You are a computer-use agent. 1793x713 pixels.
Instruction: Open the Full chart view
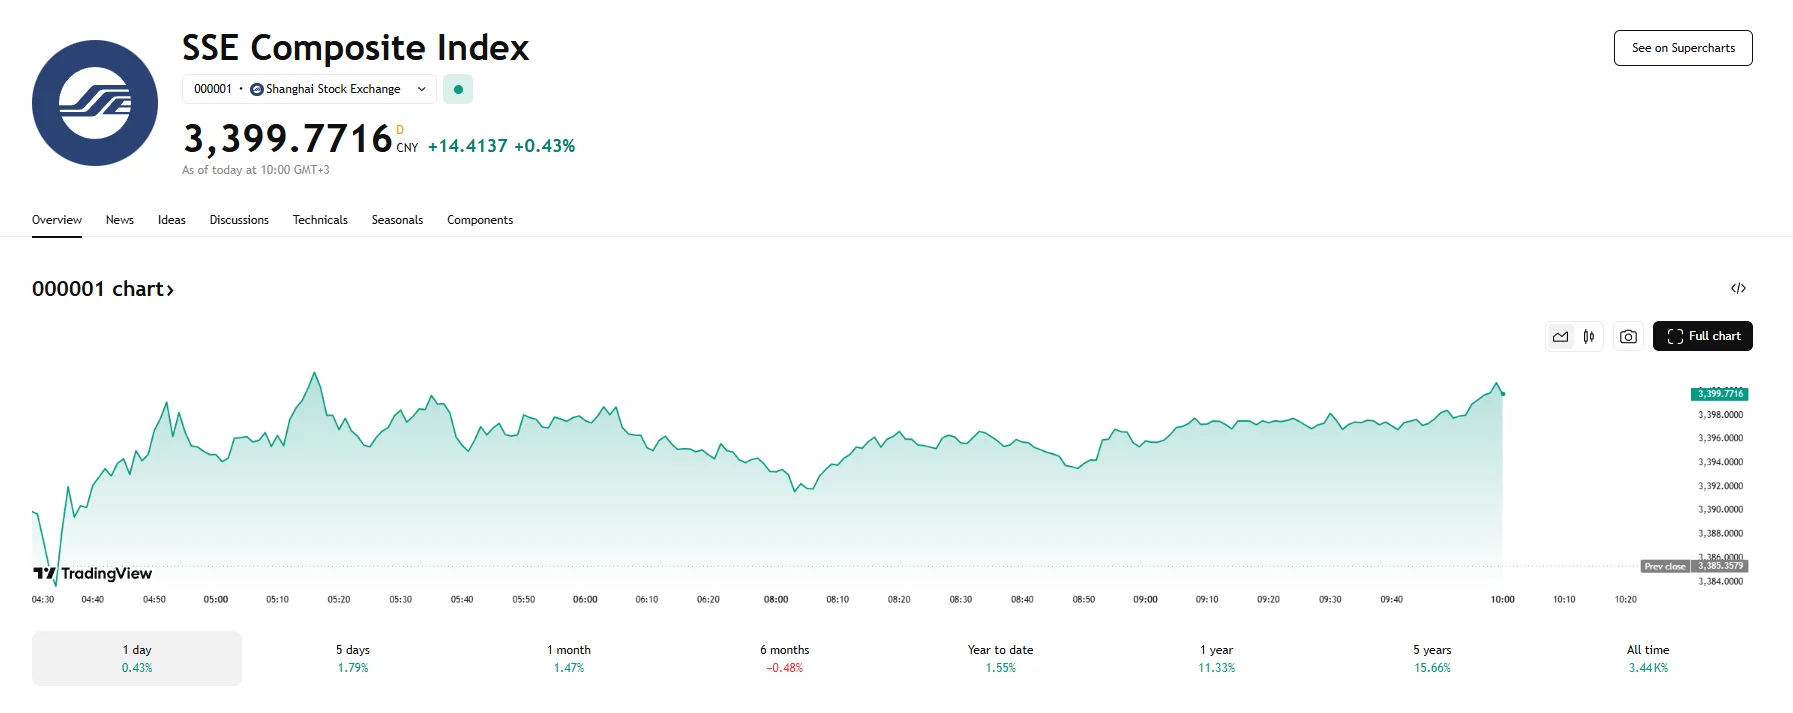pos(1703,336)
